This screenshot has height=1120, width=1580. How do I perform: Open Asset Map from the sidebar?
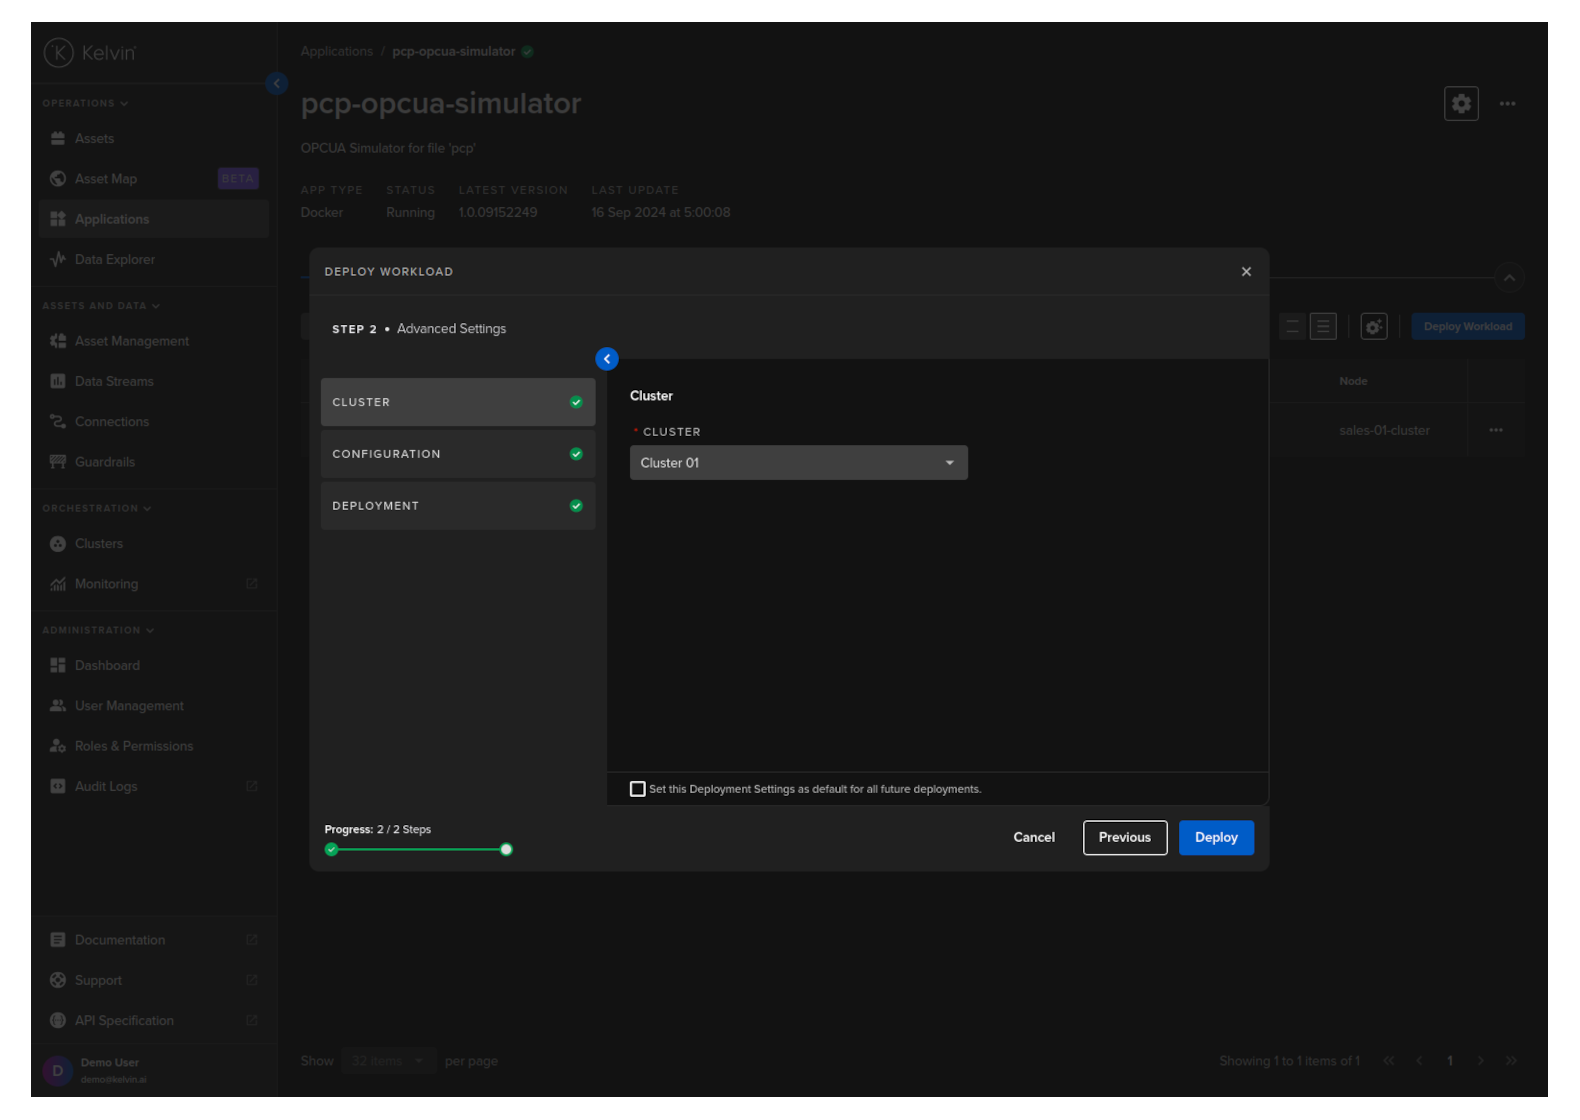click(106, 179)
